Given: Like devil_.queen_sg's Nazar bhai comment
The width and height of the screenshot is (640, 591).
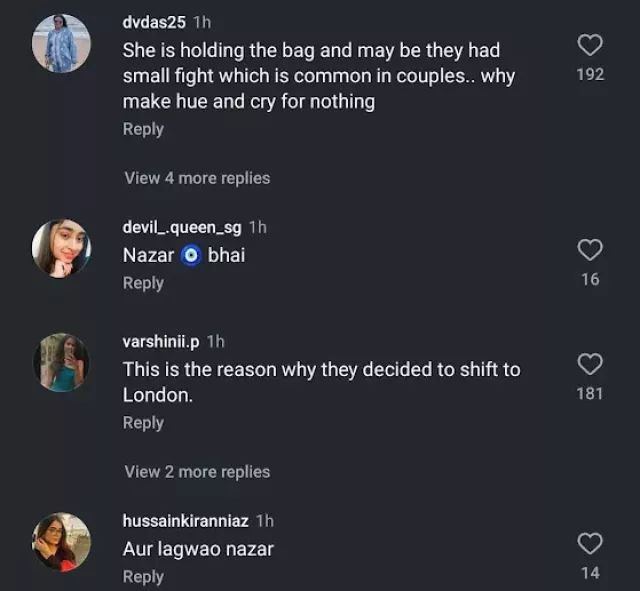Looking at the screenshot, I should 590,250.
